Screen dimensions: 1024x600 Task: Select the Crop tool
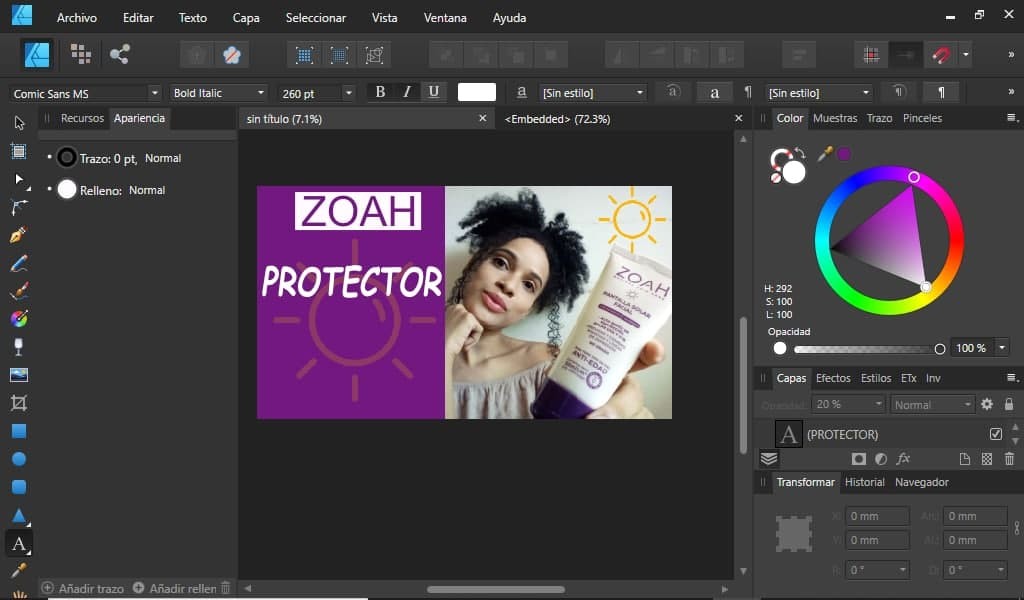(x=19, y=403)
